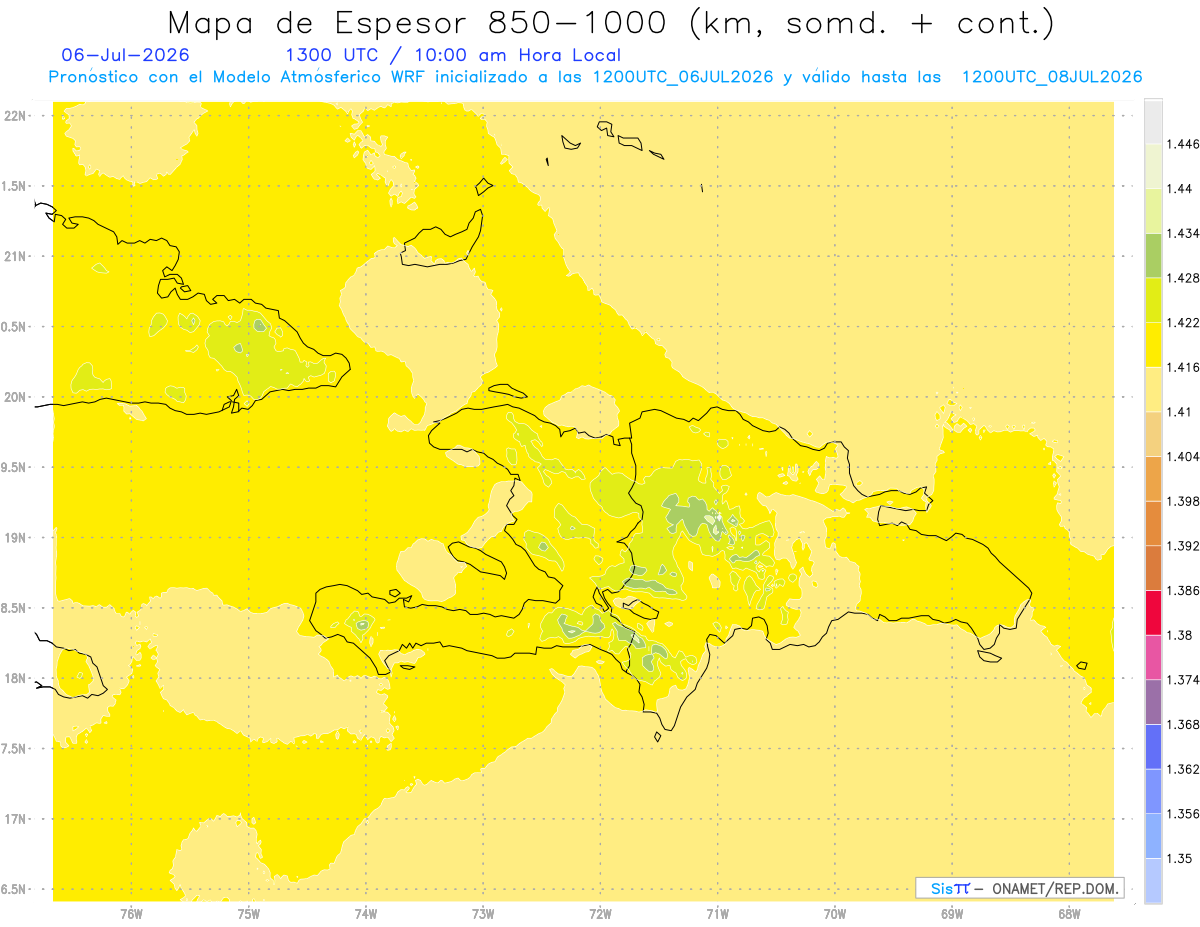Click the legend value '1.35'
The height and width of the screenshot is (927, 1200).
point(1181,858)
